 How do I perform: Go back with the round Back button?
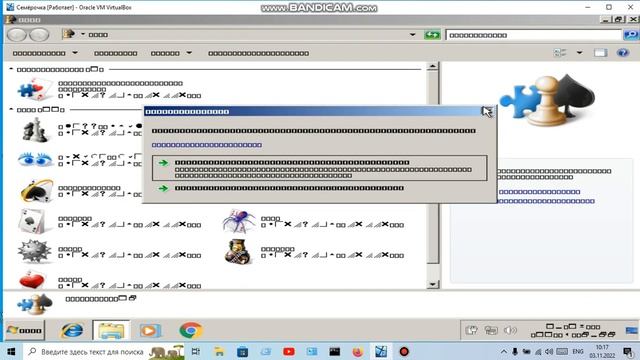17,35
